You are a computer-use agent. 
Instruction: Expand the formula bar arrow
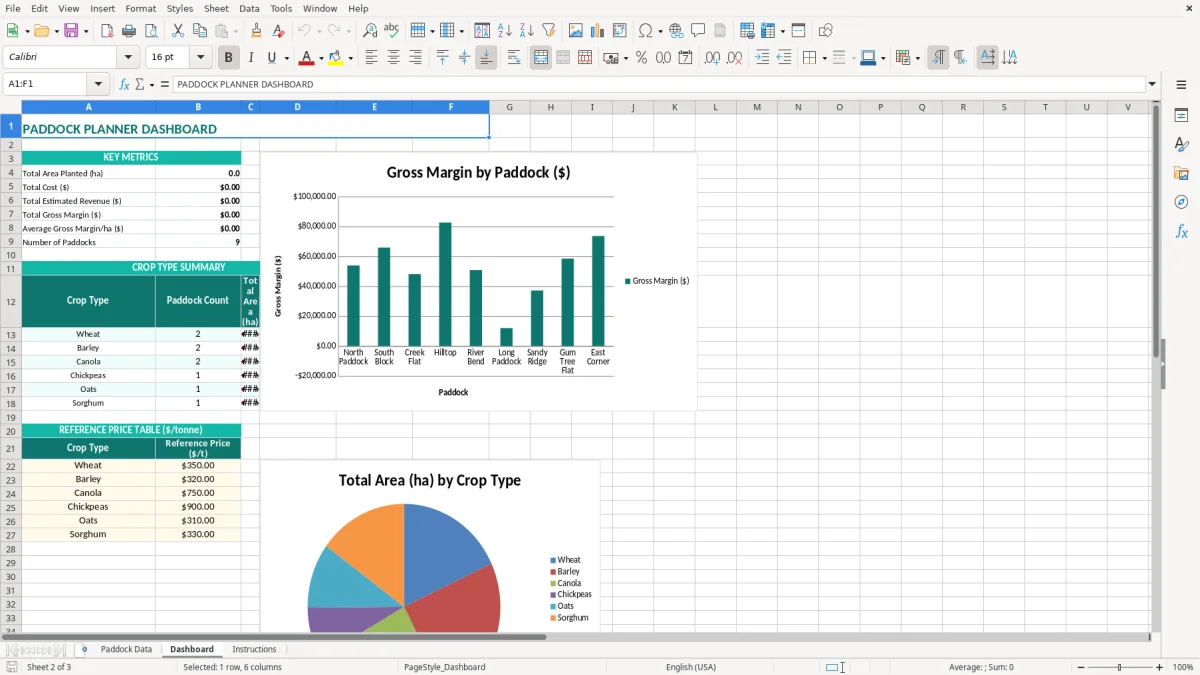pyautogui.click(x=1152, y=84)
